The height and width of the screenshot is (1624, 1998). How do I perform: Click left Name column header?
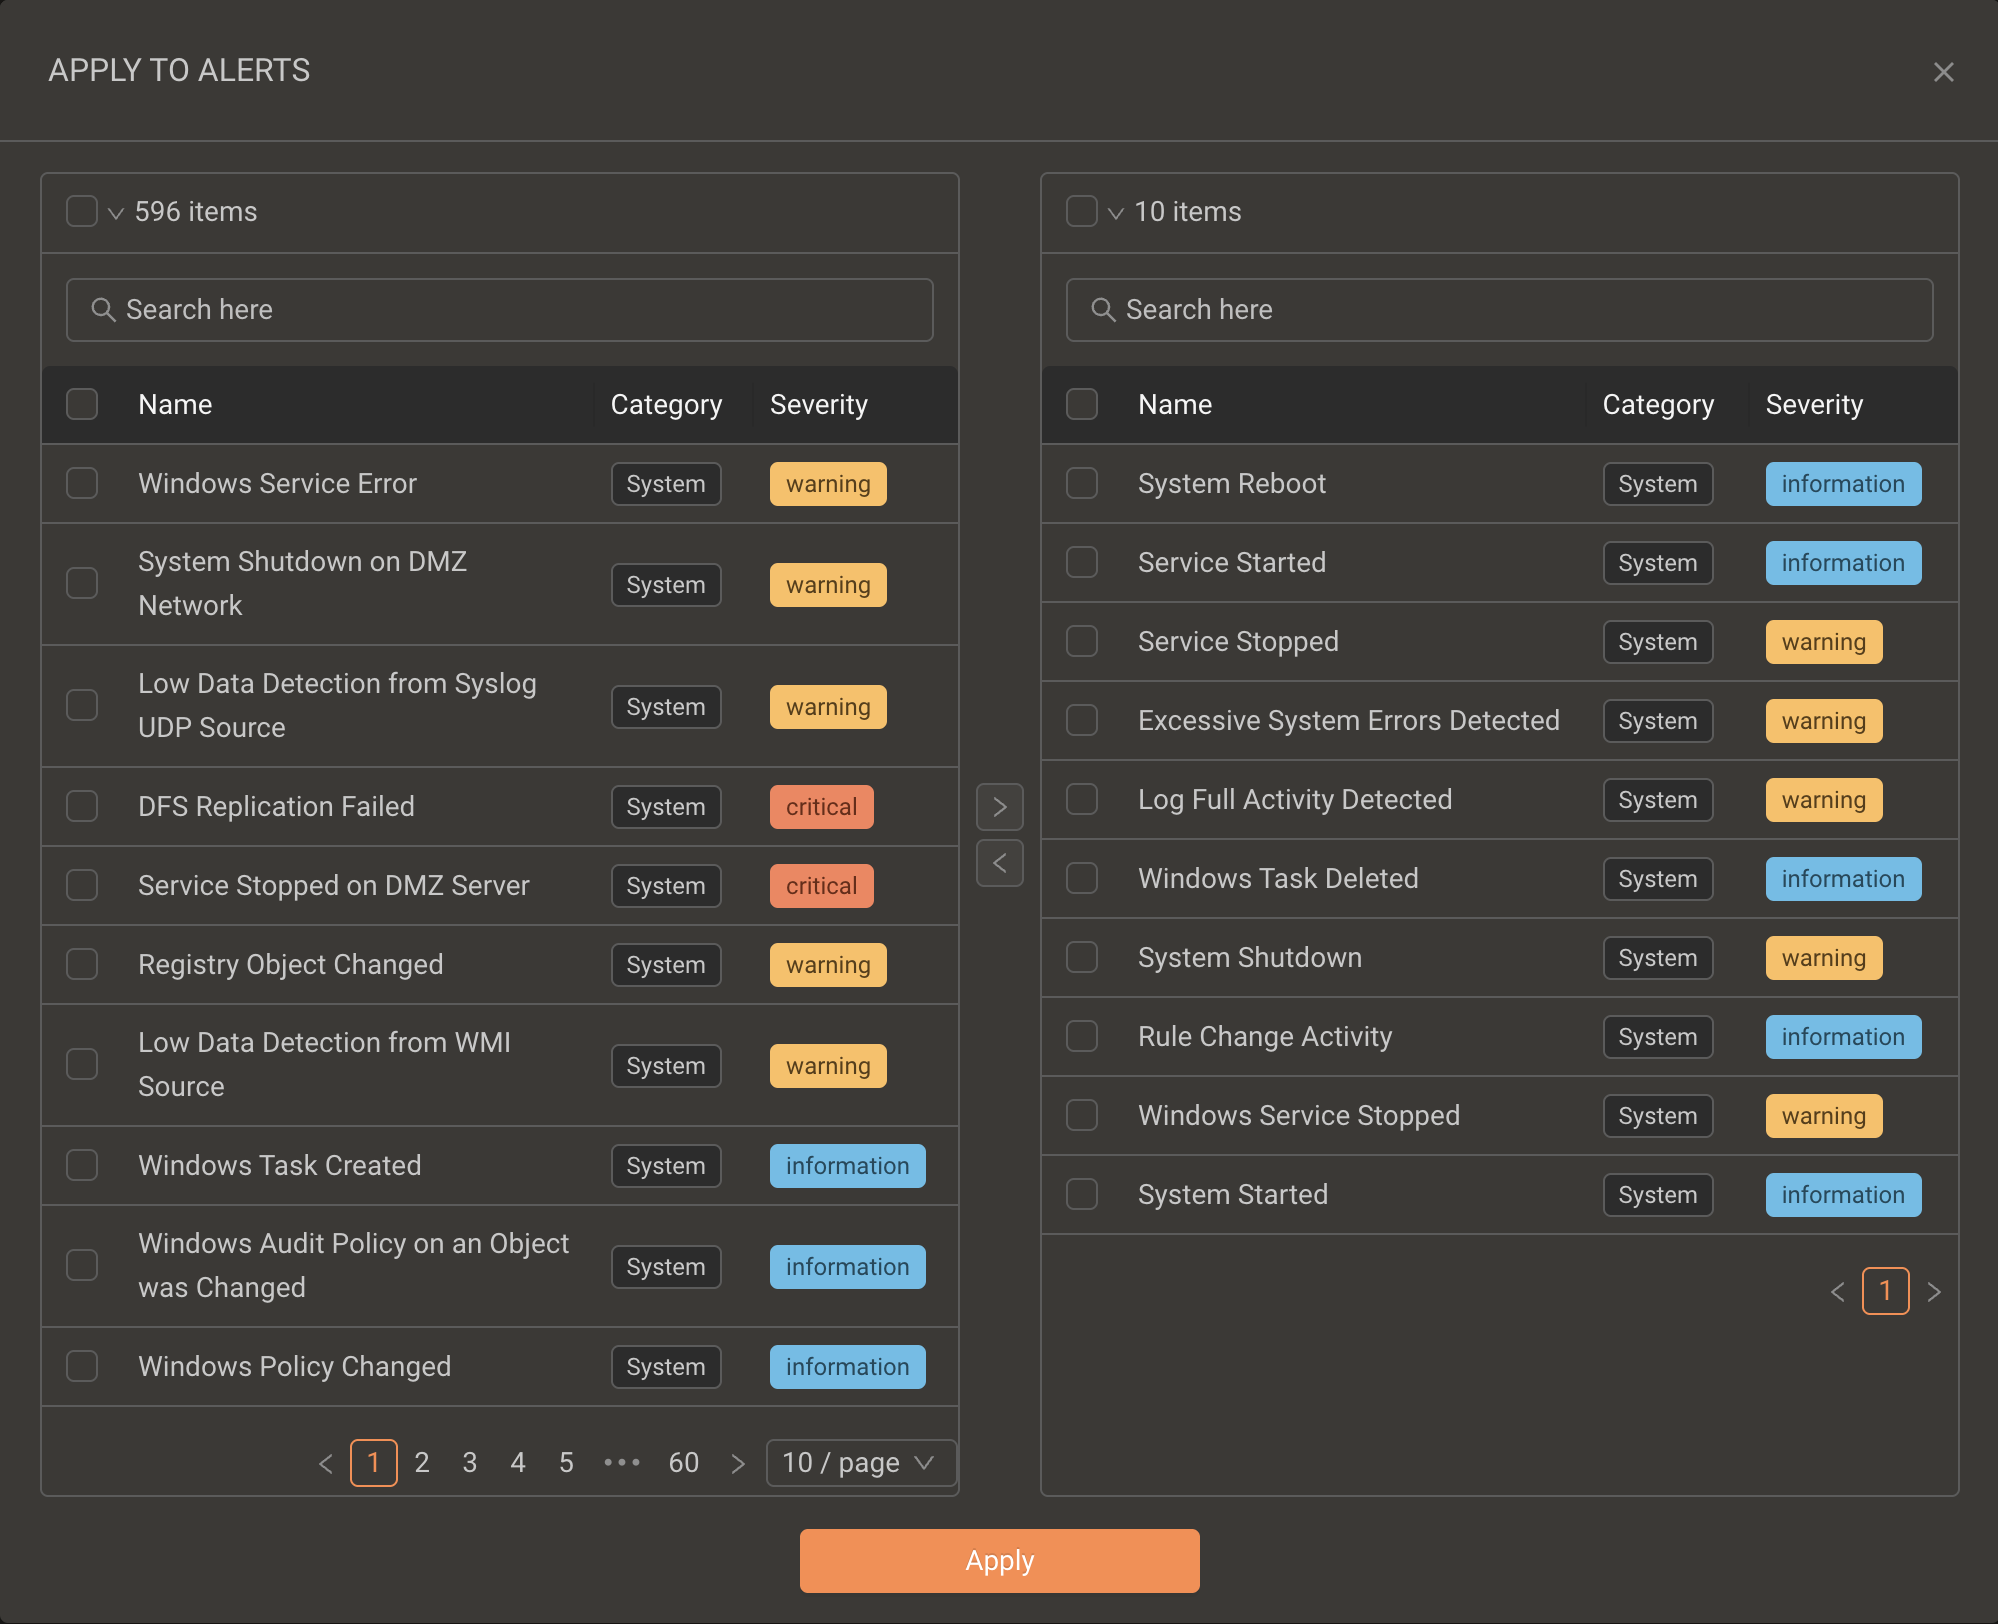click(175, 404)
